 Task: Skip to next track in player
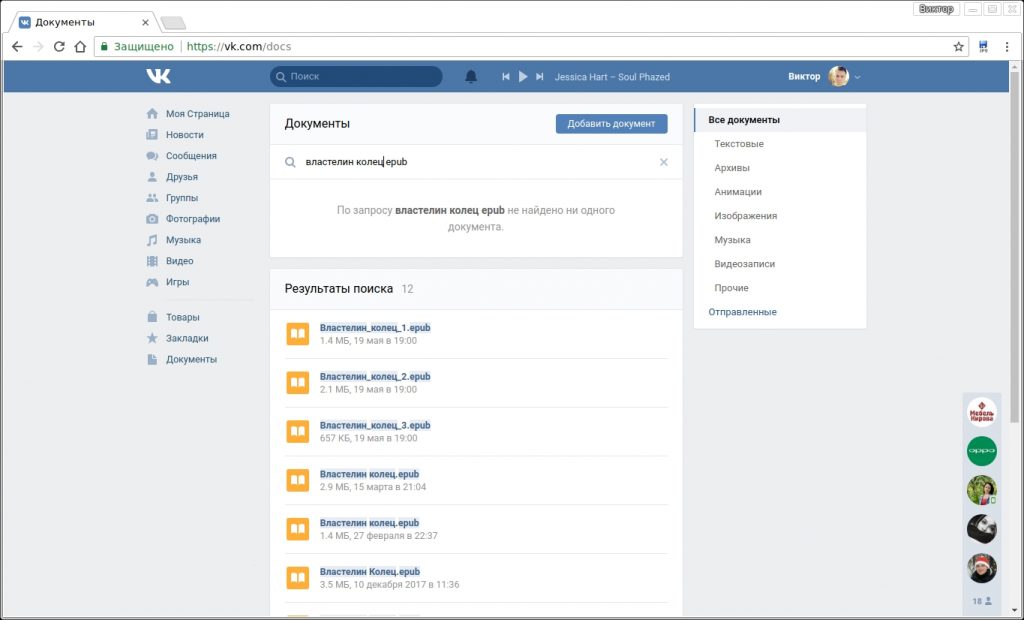pos(539,76)
